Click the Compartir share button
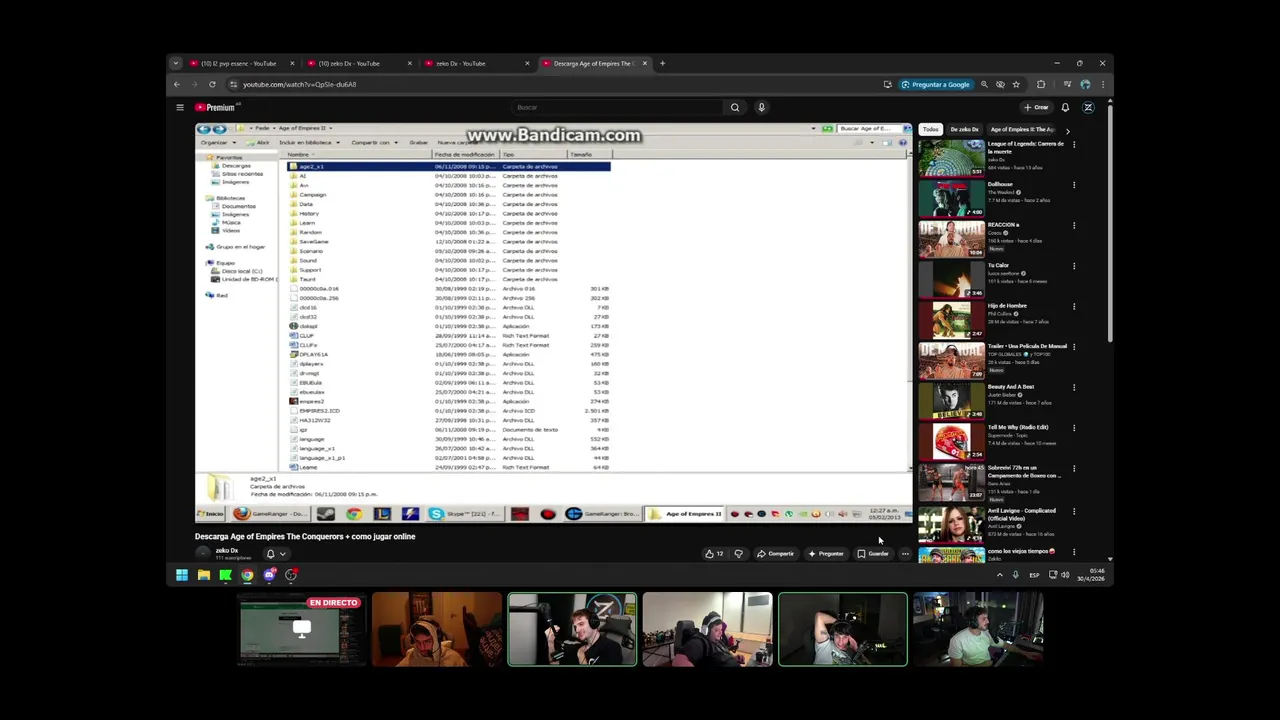The width and height of the screenshot is (1280, 720). pyautogui.click(x=775, y=553)
